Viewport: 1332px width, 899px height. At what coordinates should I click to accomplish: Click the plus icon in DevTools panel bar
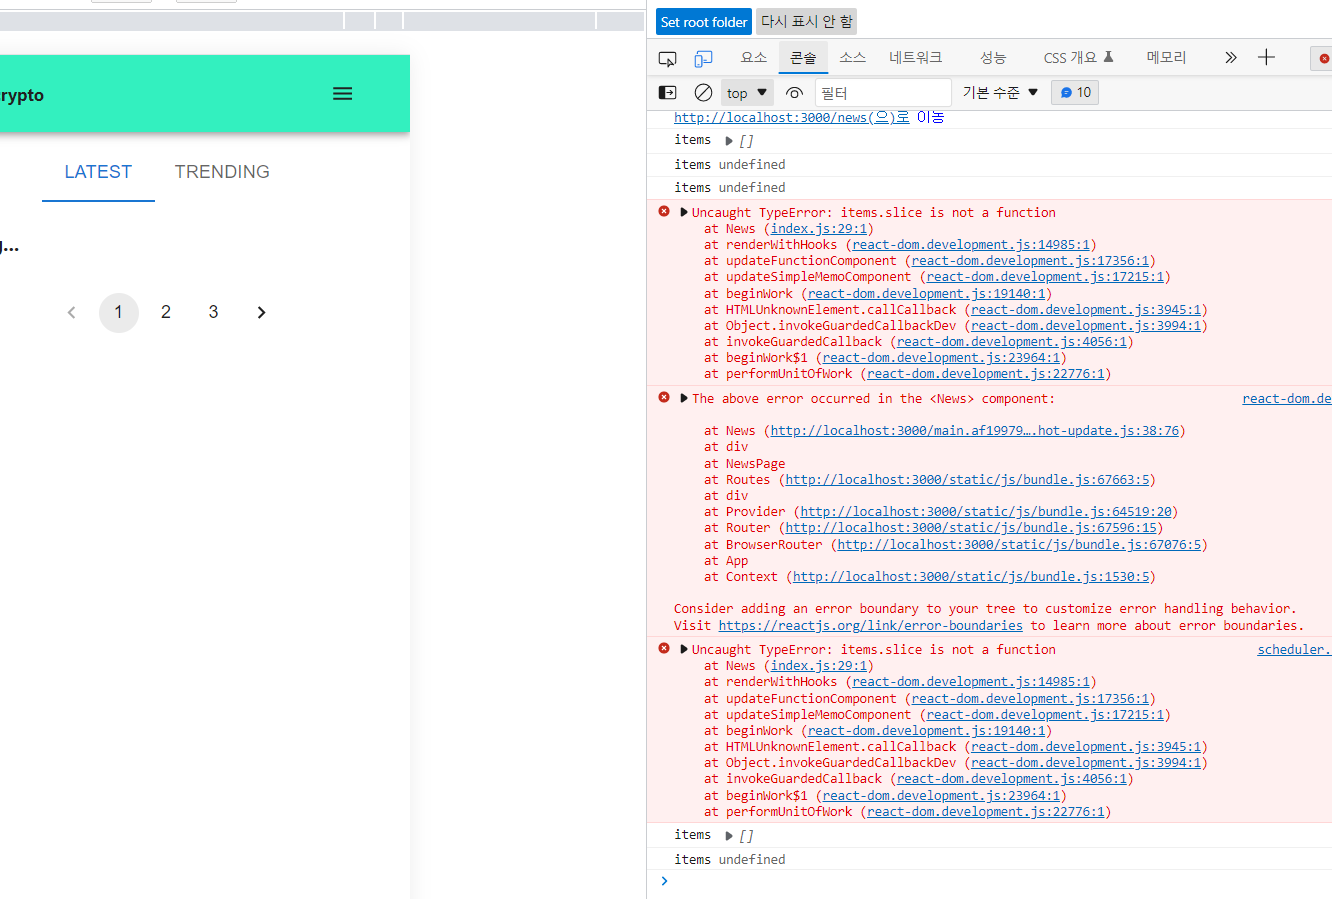pos(1266,57)
